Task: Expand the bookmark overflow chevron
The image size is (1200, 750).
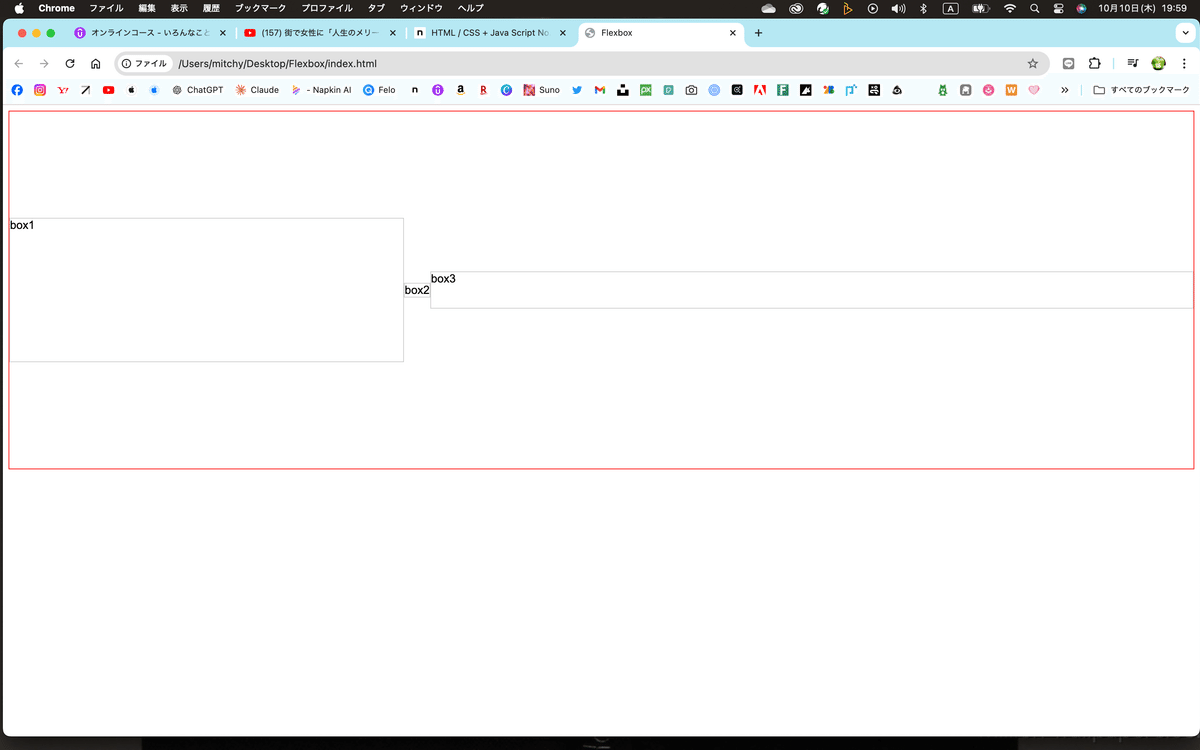Action: tap(1064, 89)
